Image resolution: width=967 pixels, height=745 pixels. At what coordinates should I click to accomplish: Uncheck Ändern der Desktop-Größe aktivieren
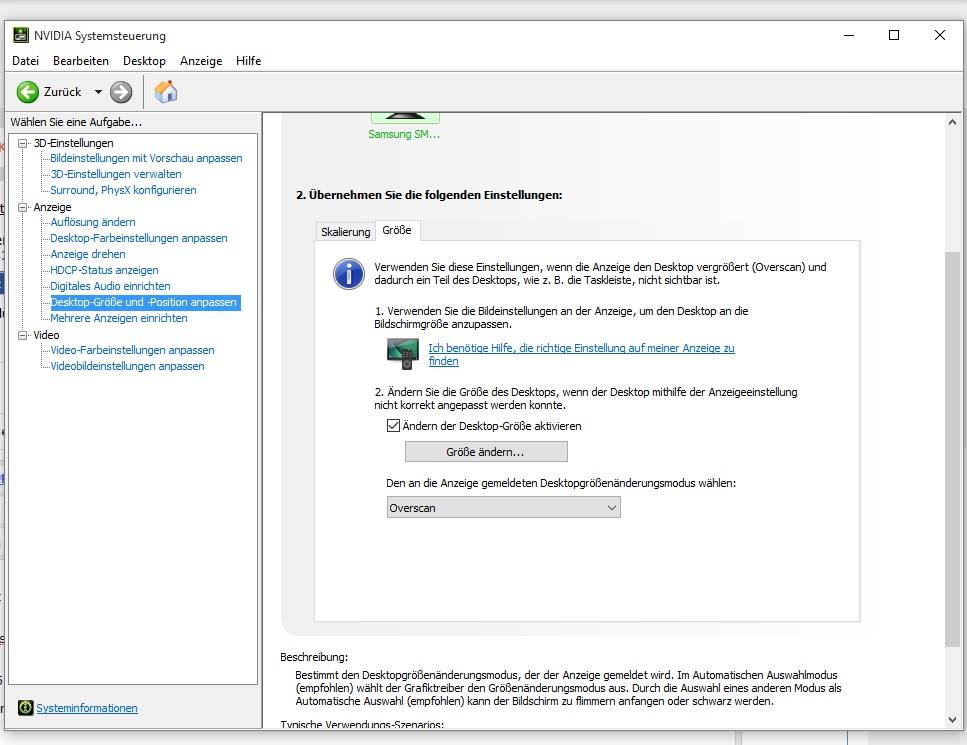pos(393,426)
